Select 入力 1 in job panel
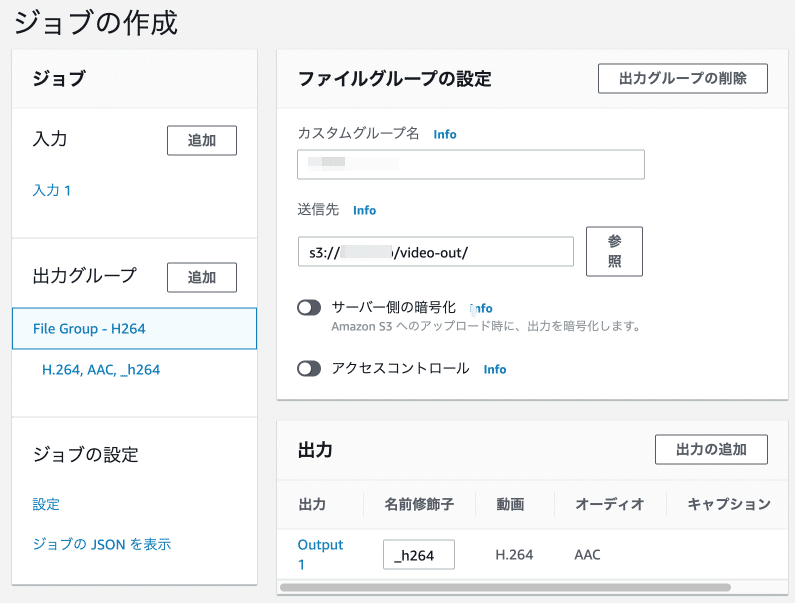Image resolution: width=795 pixels, height=603 pixels. (x=52, y=190)
